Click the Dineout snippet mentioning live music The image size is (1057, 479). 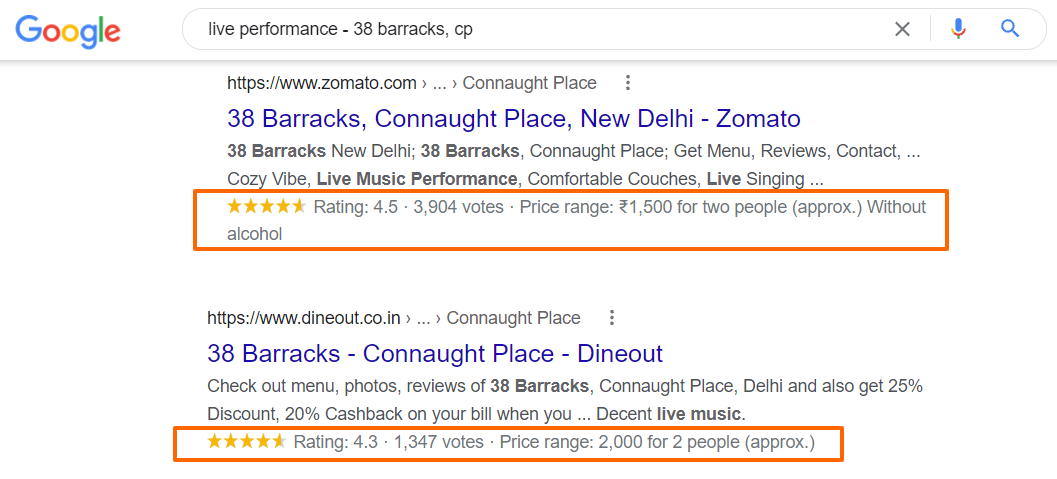pos(565,400)
